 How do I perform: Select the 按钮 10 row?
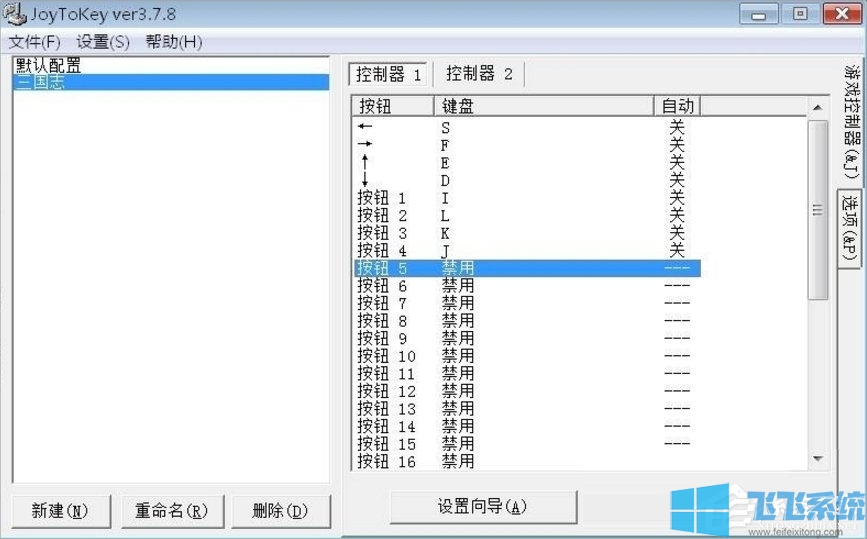point(526,356)
